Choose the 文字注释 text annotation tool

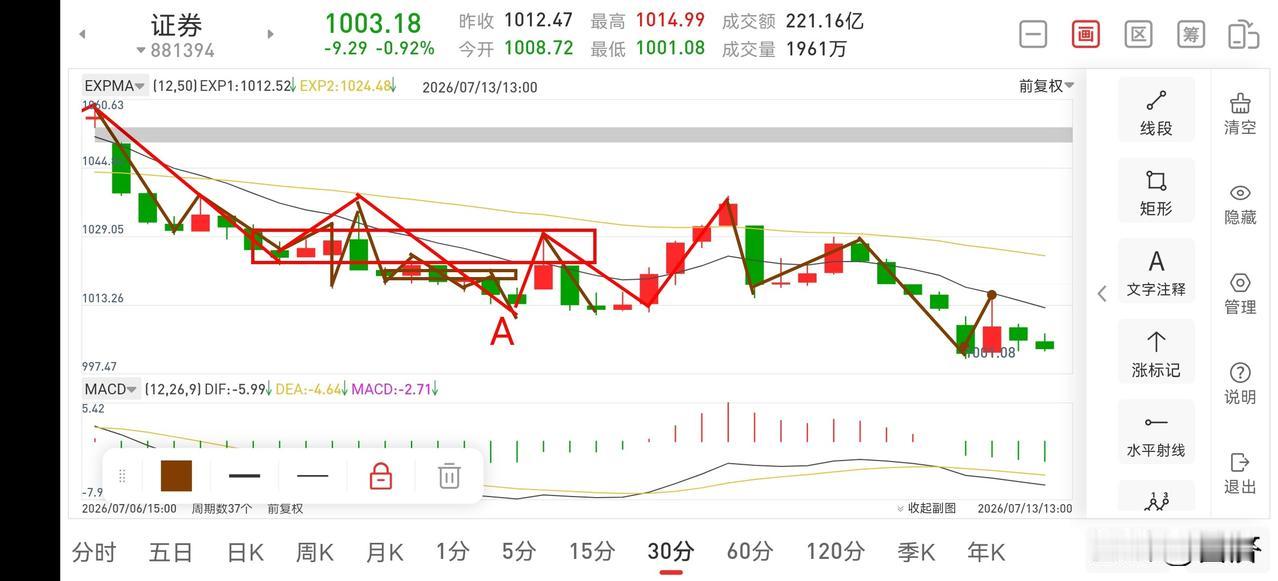click(x=1156, y=272)
